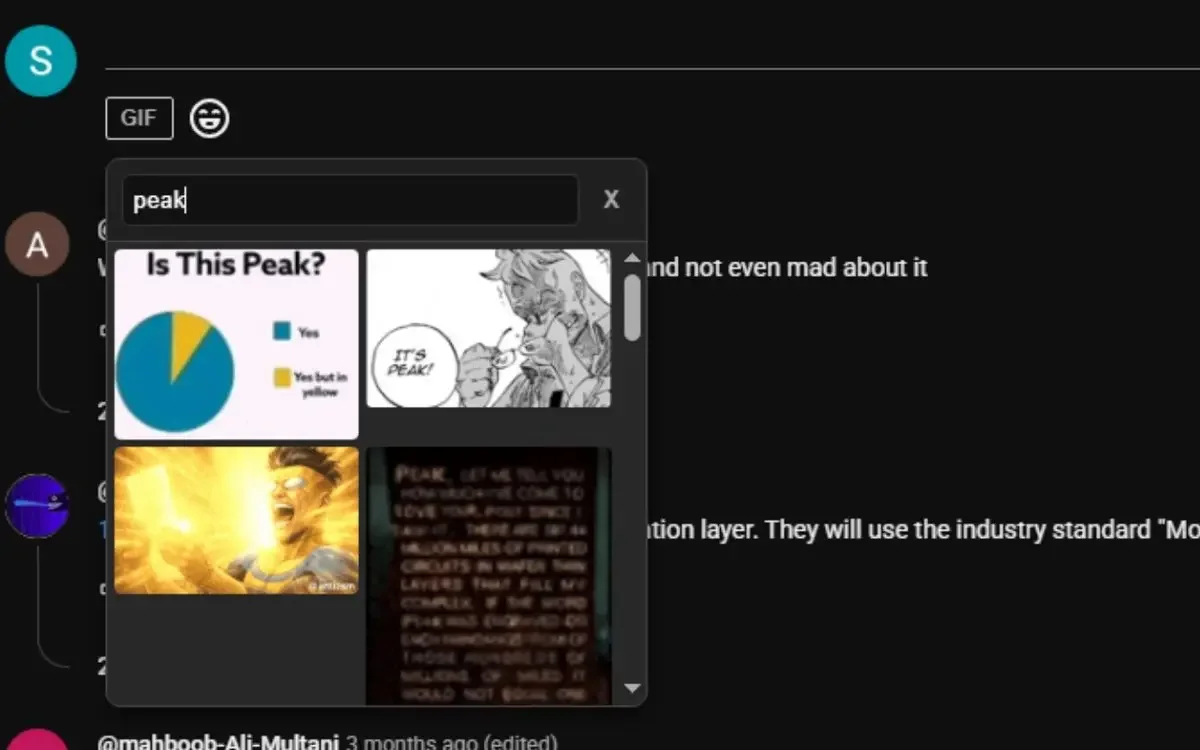Select the 'Is This Peak?' pie chart GIF
This screenshot has height=750, width=1200.
click(x=236, y=344)
